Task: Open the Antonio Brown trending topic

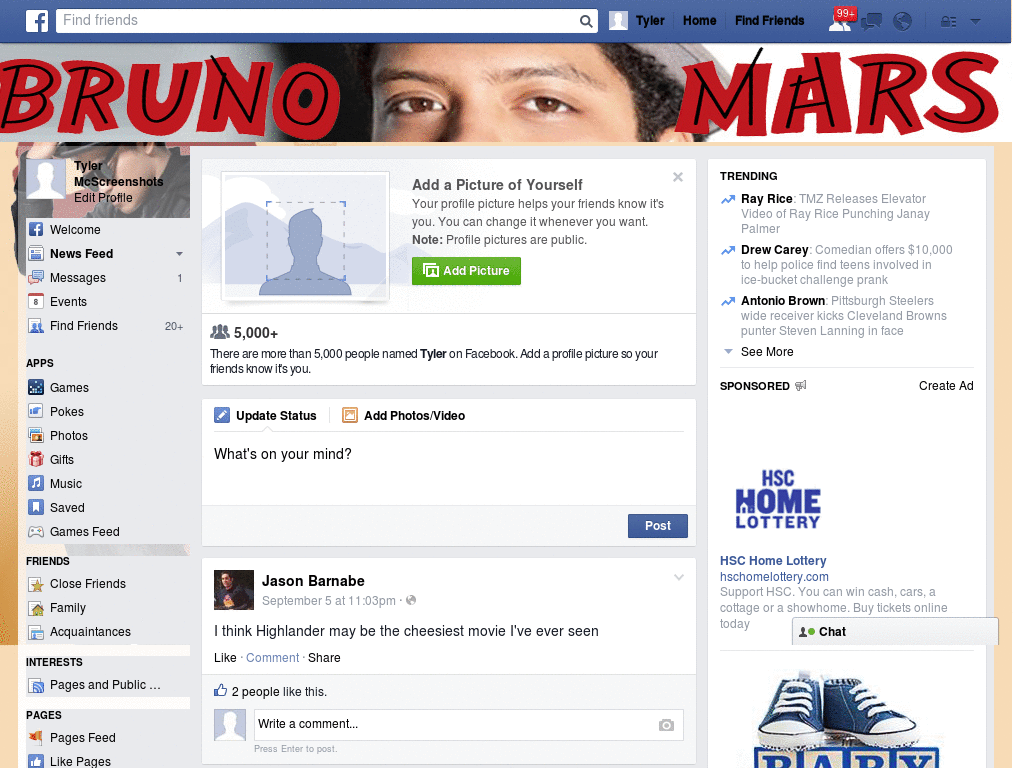Action: [x=782, y=300]
